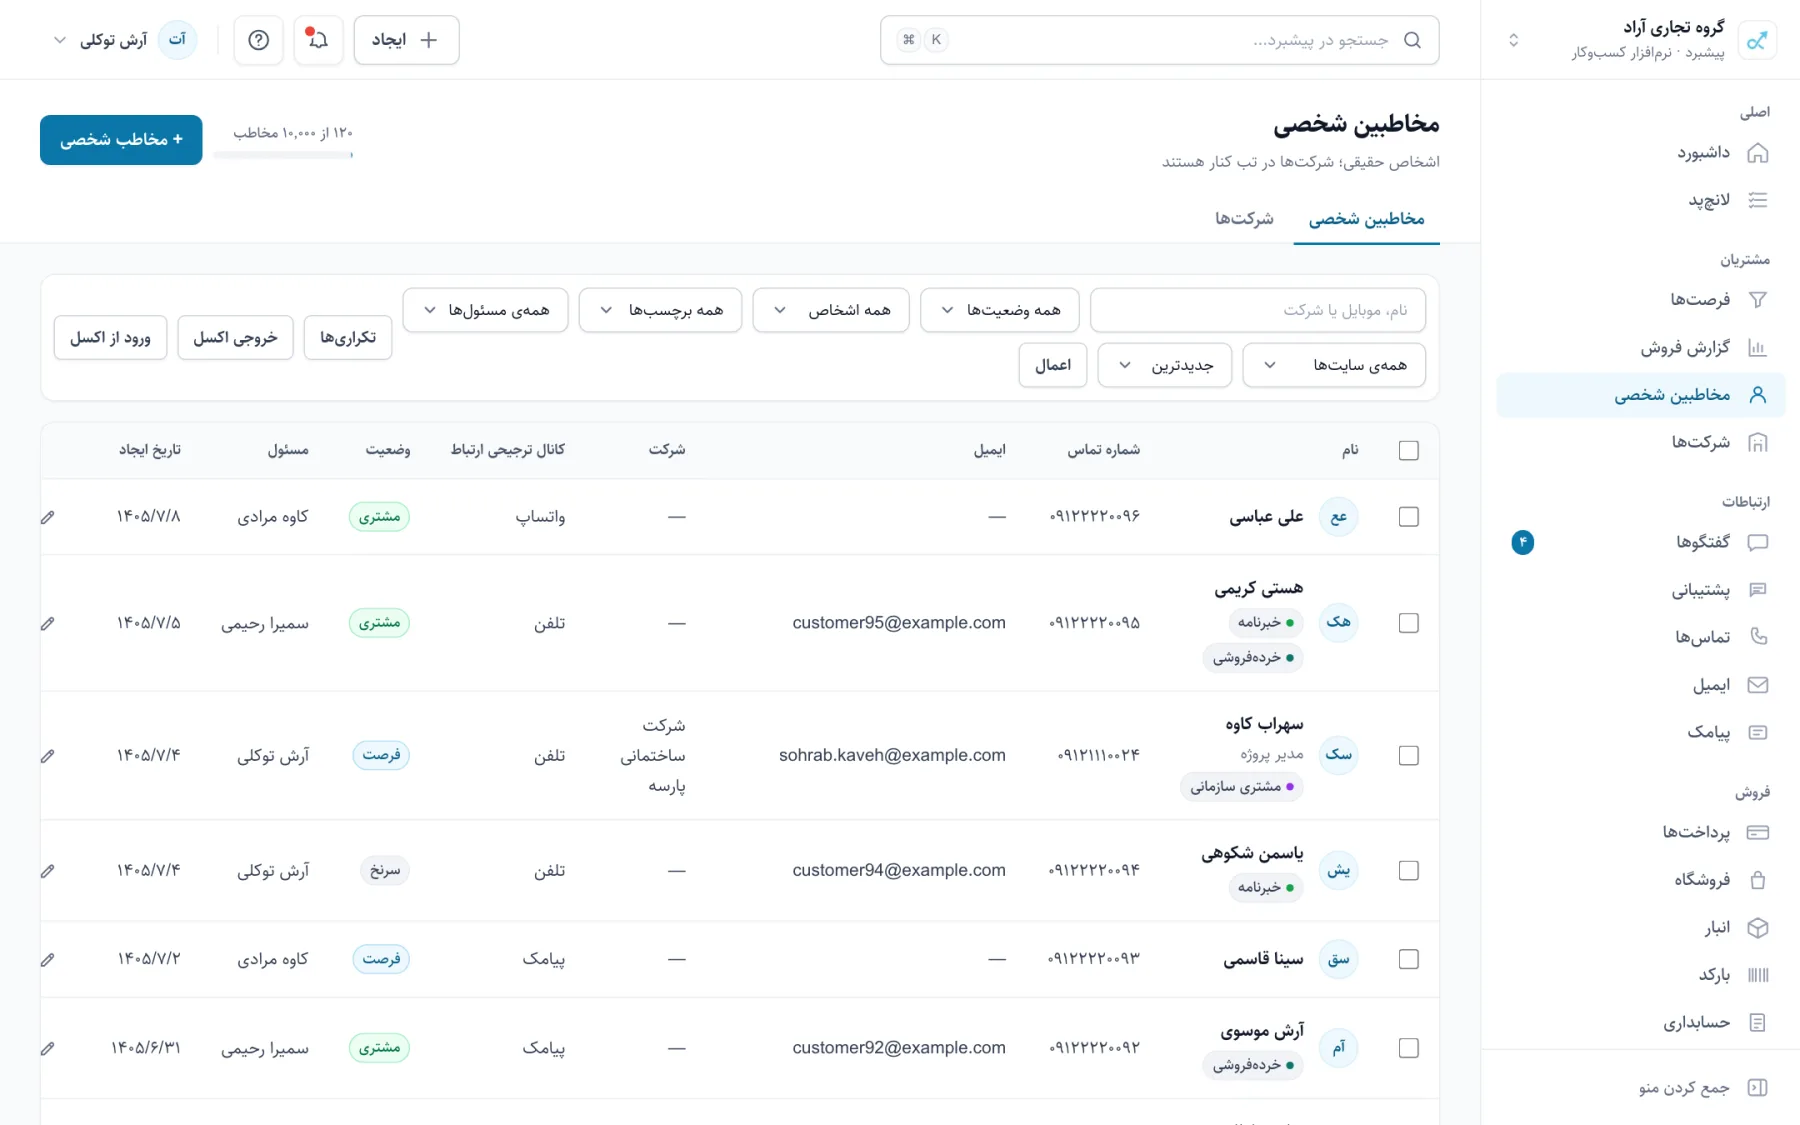Viewport: 1800px width, 1125px height.
Task: Open the فروشگاه bag icon
Action: pos(1757,880)
